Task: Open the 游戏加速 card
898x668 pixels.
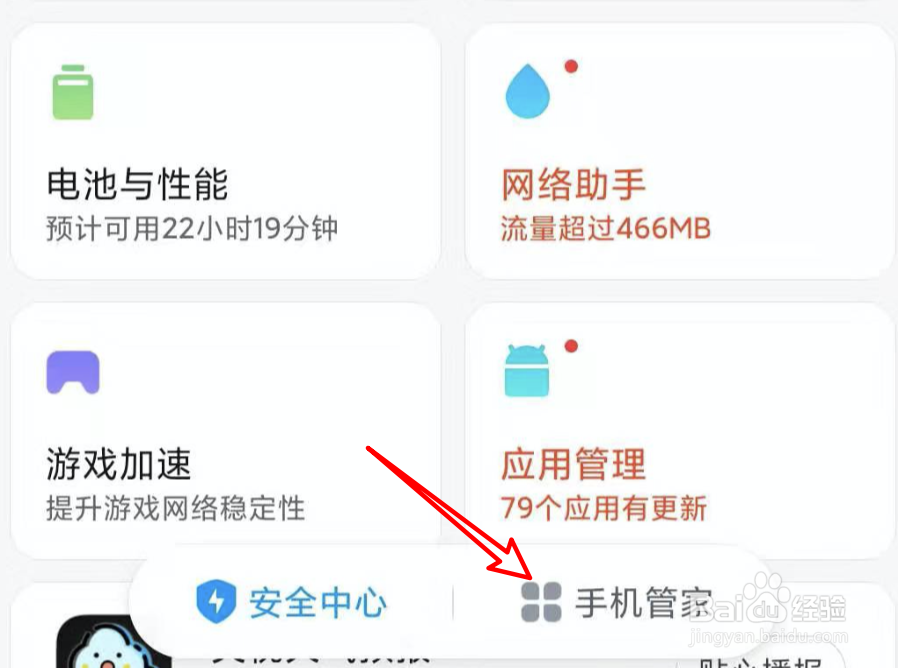Action: (226, 431)
